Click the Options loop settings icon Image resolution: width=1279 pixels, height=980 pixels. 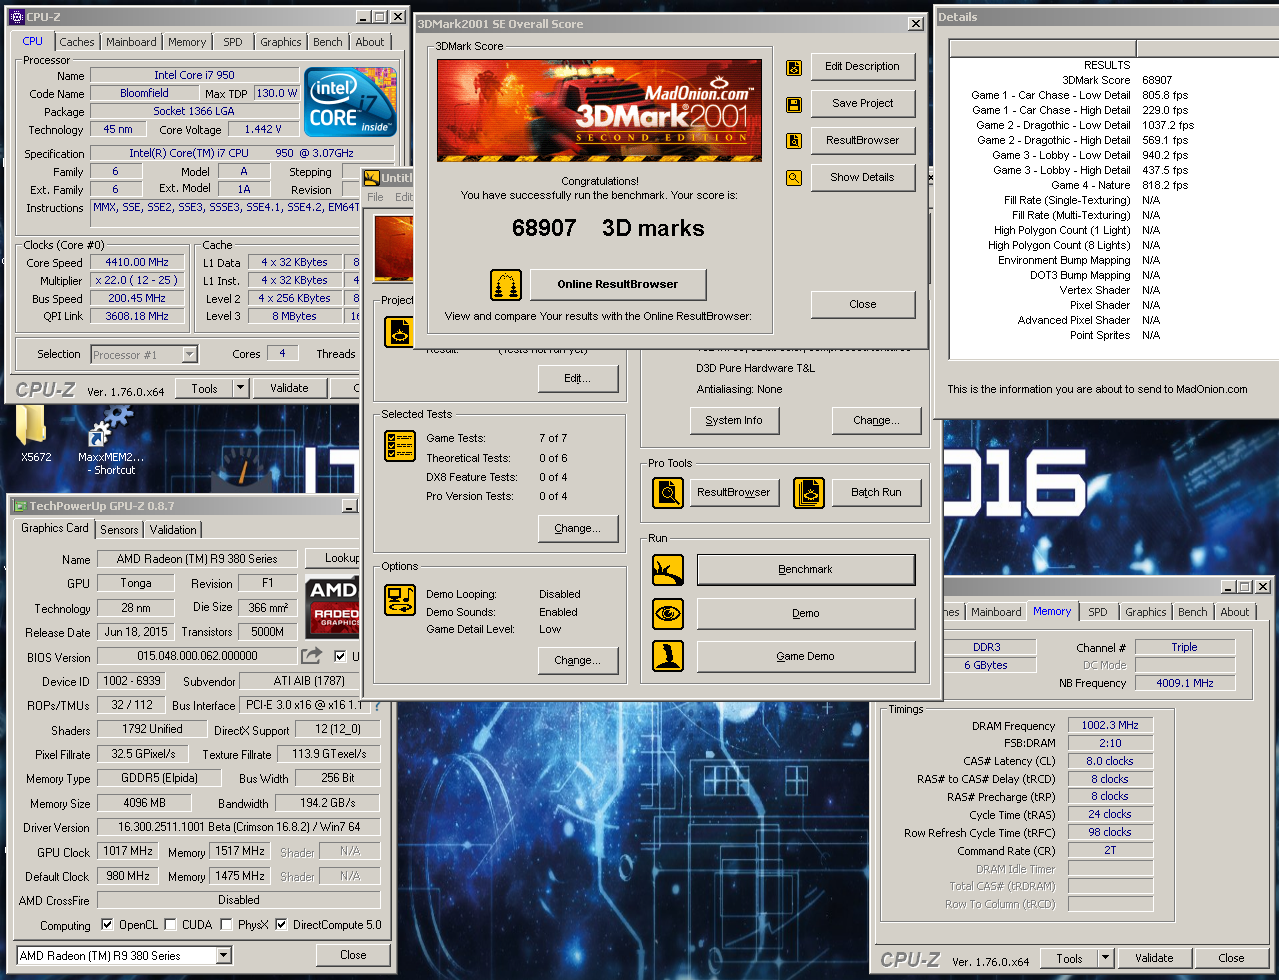pyautogui.click(x=400, y=601)
